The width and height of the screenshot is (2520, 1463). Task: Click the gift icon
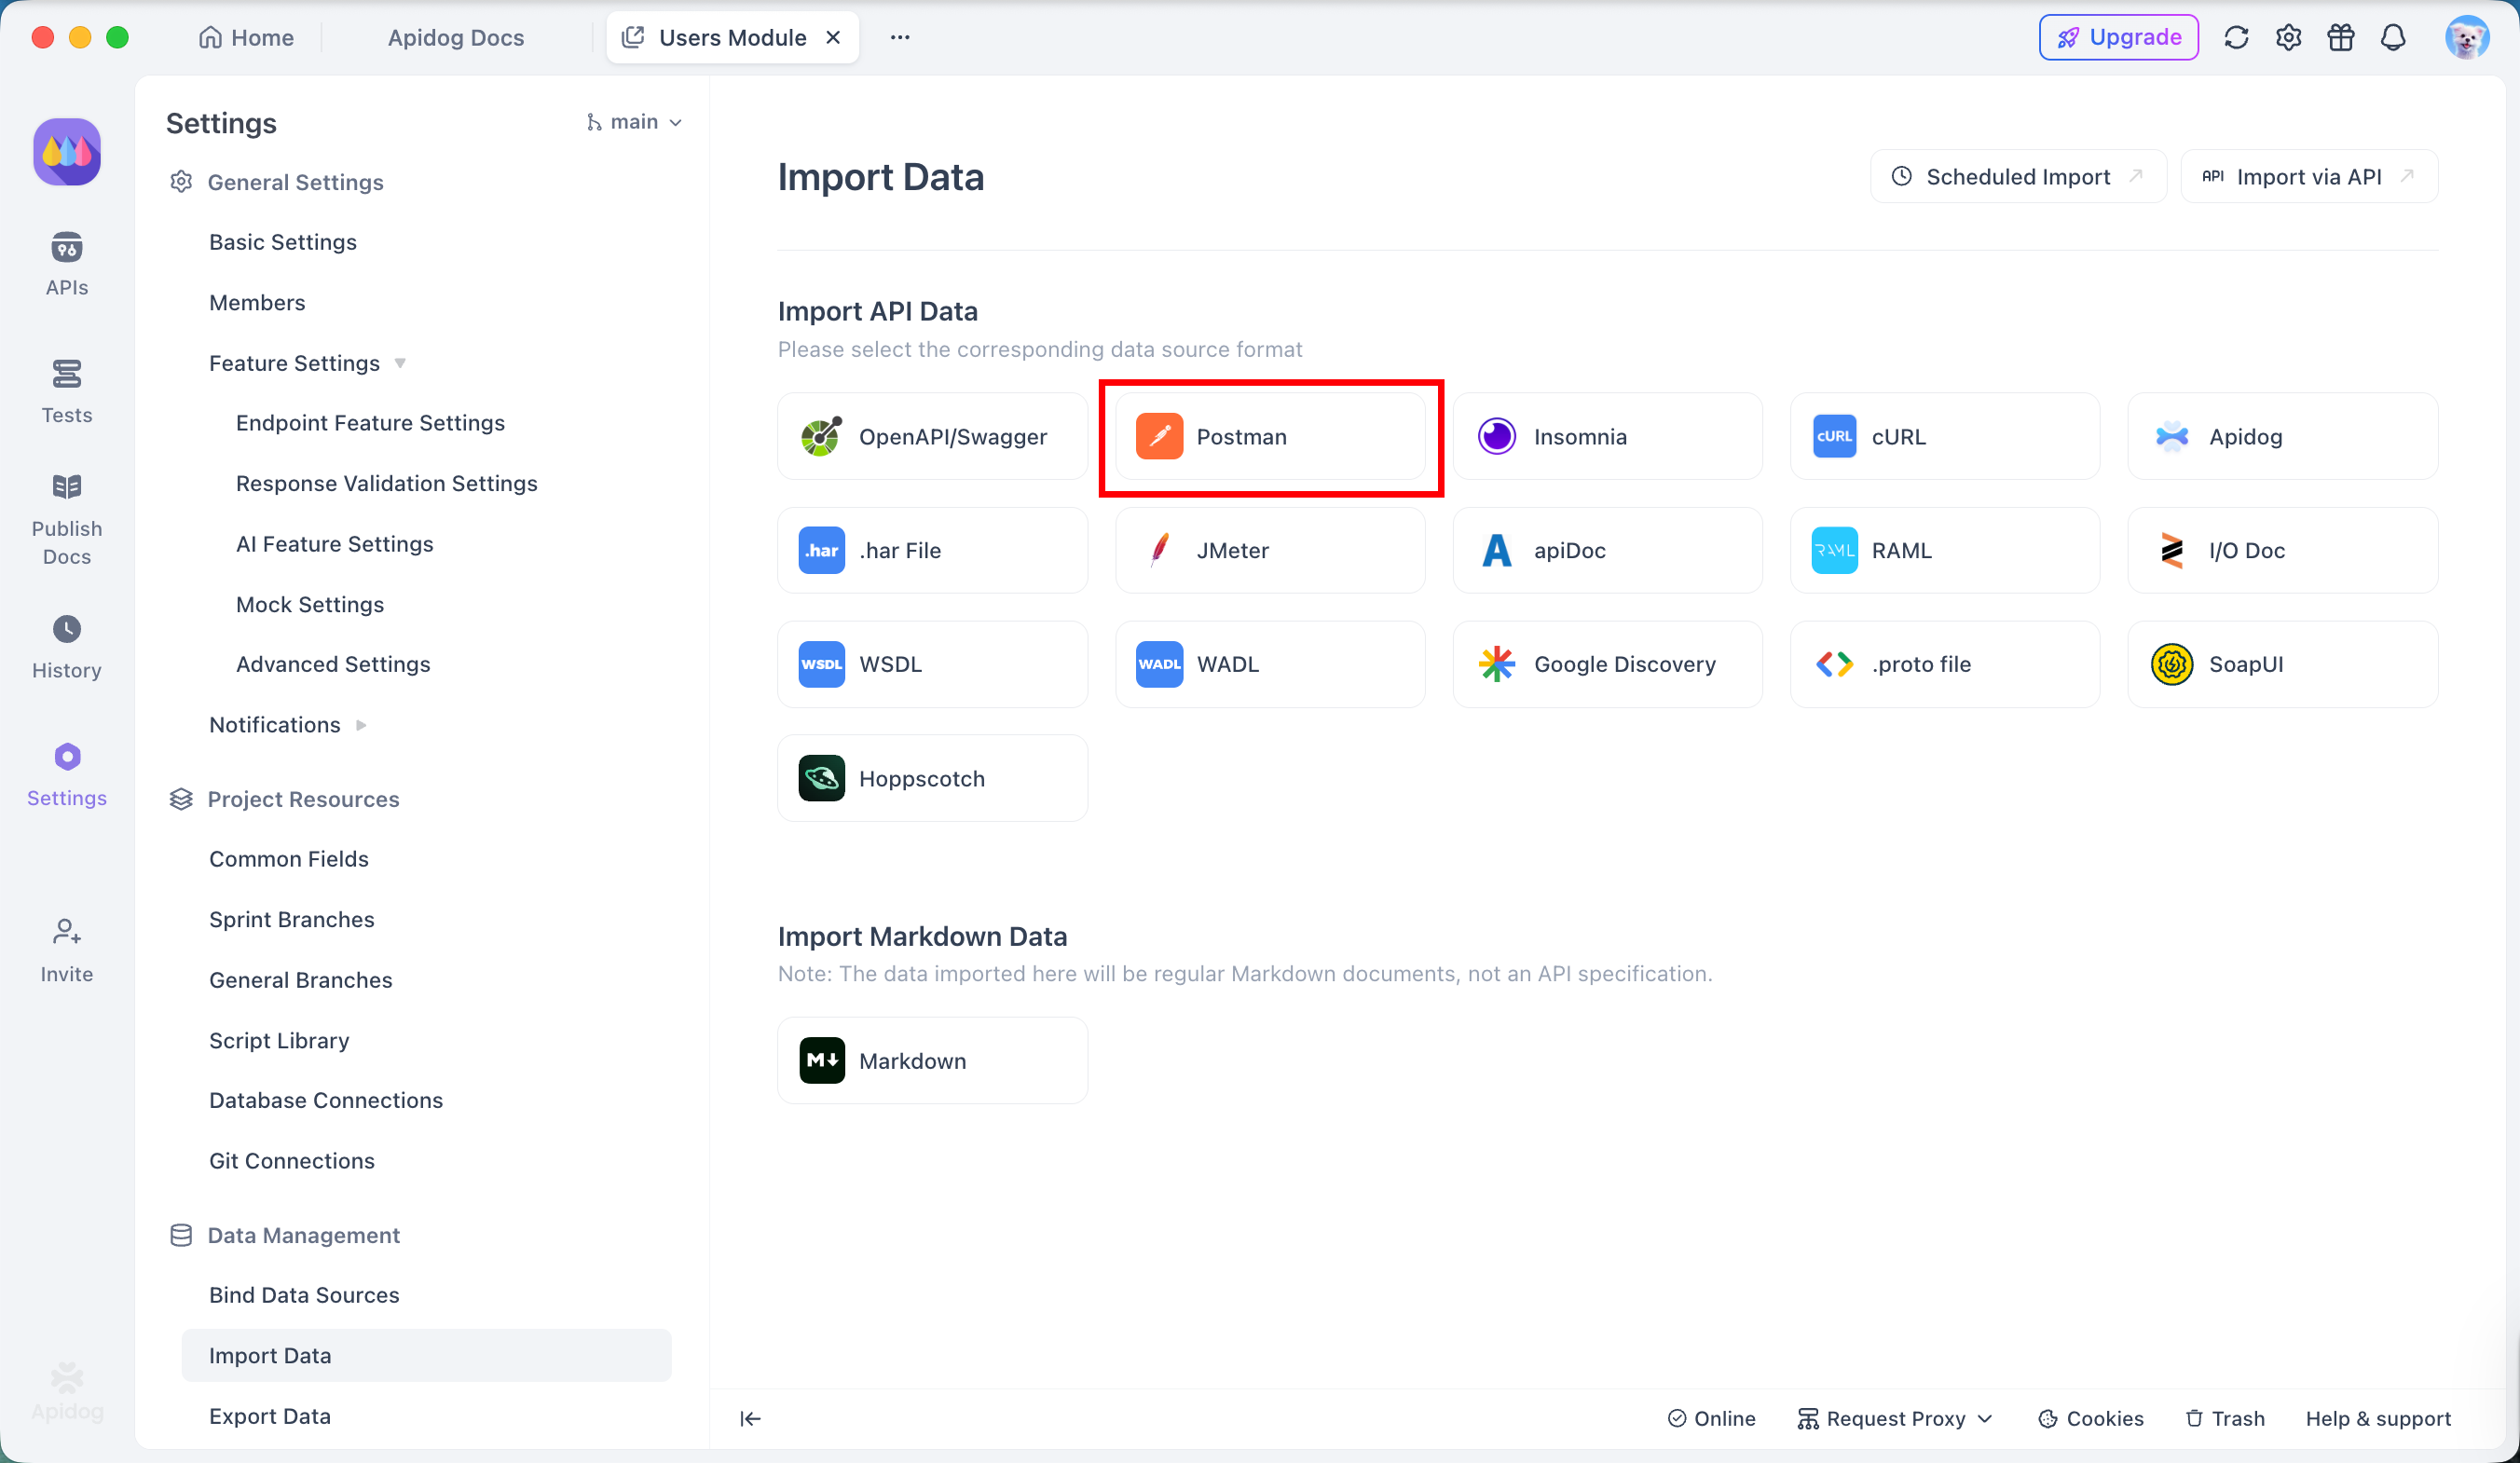[x=2341, y=38]
